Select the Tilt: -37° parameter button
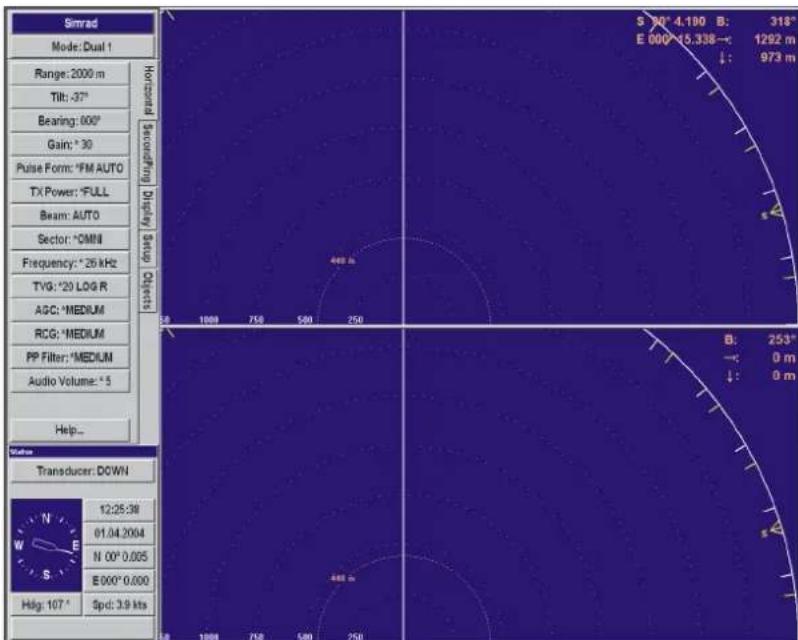 tap(70, 97)
